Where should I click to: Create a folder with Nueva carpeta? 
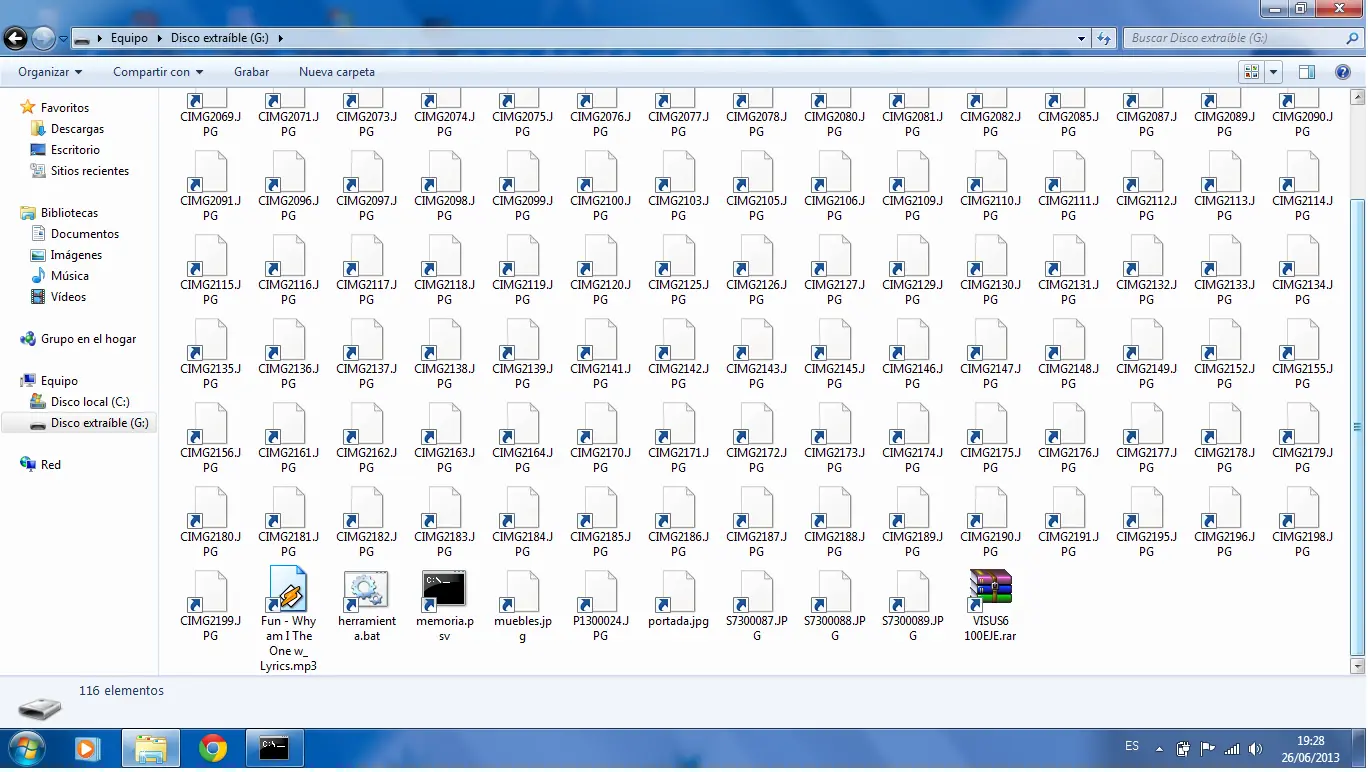pyautogui.click(x=337, y=72)
